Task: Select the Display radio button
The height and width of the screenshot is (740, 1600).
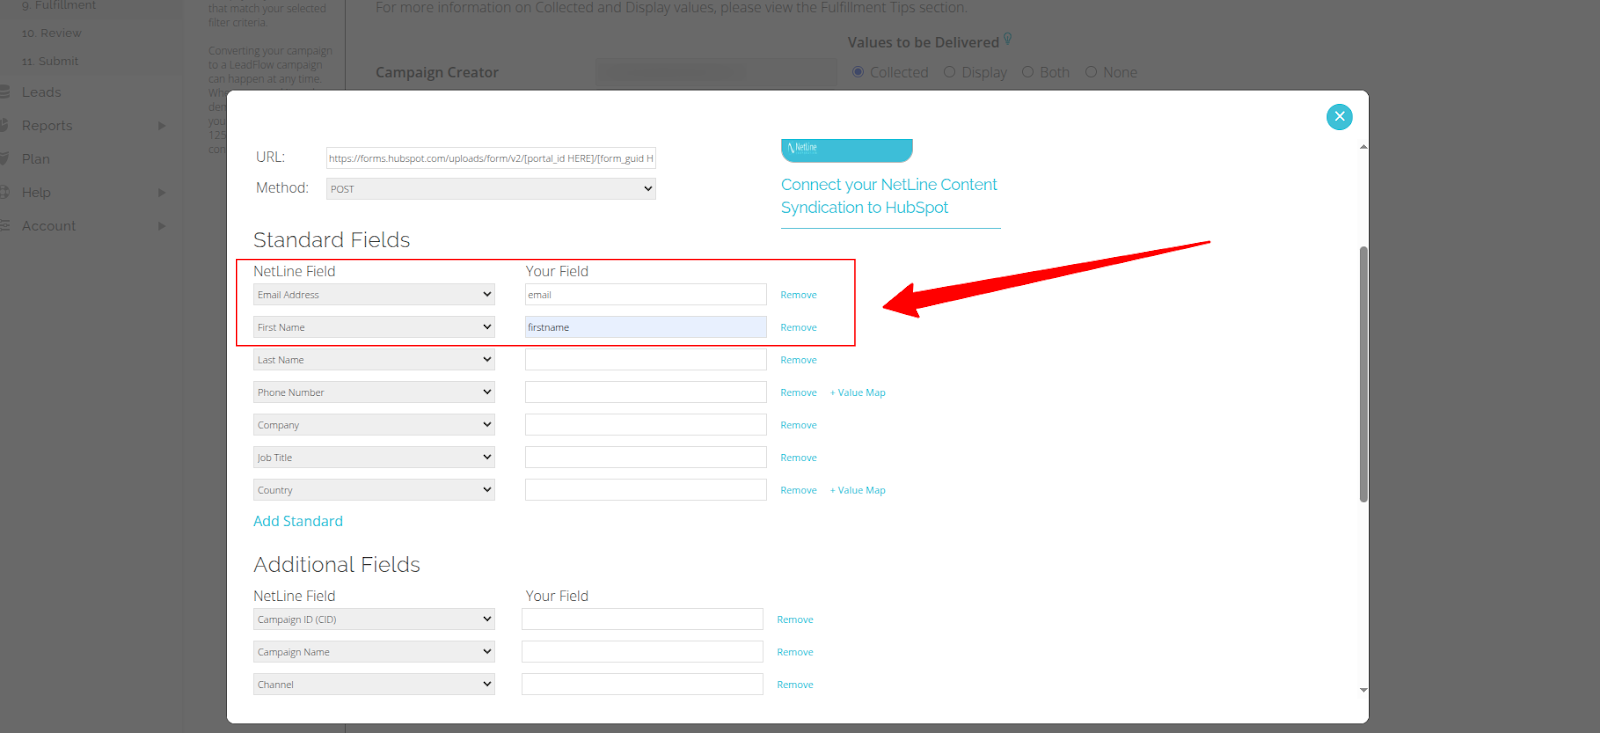Action: coord(950,72)
